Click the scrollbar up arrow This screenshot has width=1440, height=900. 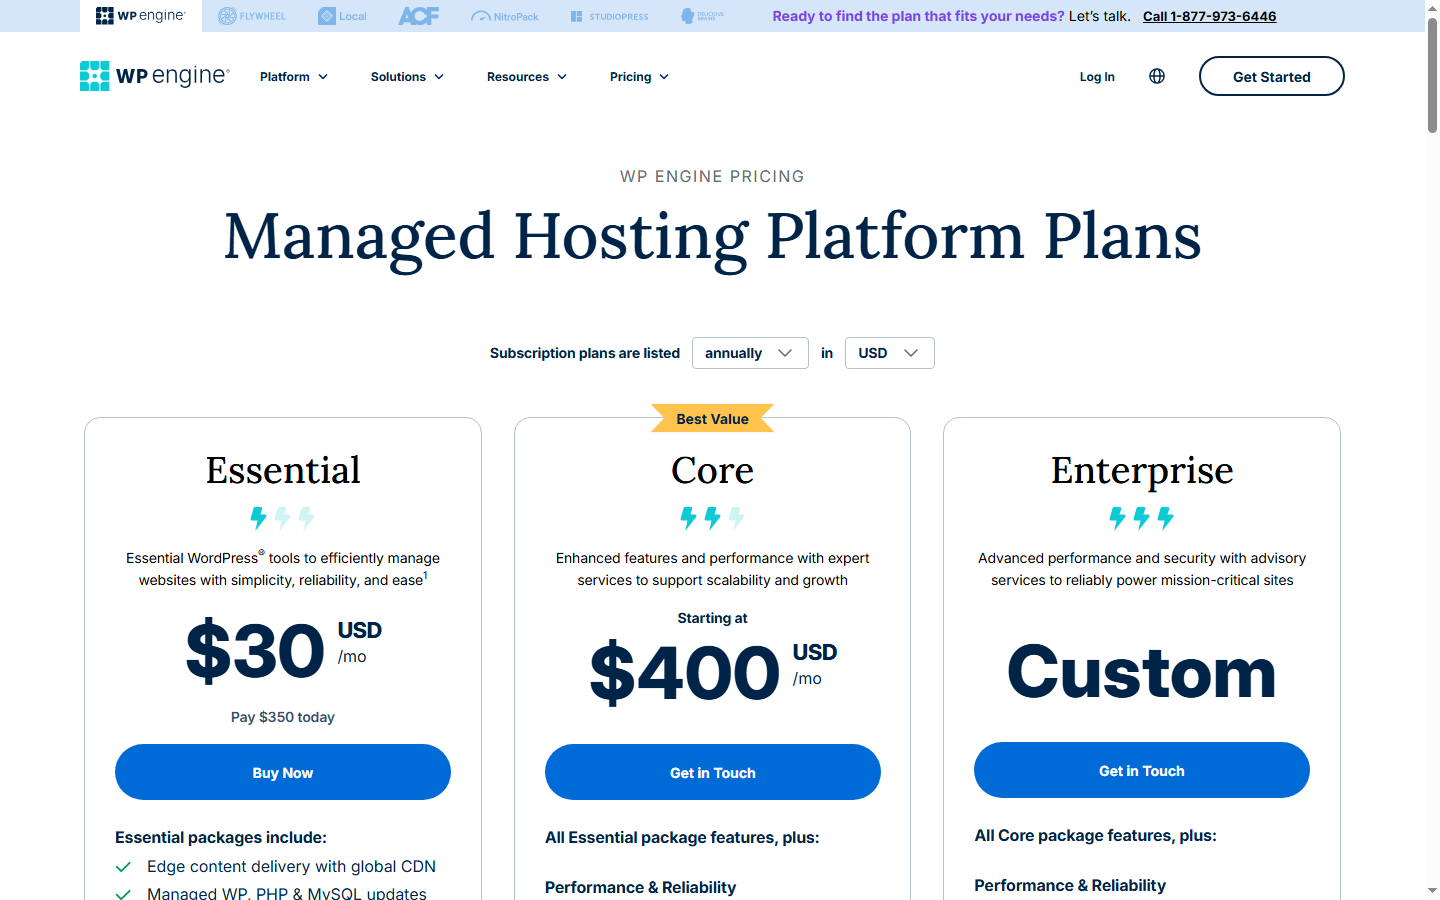pos(1432,8)
